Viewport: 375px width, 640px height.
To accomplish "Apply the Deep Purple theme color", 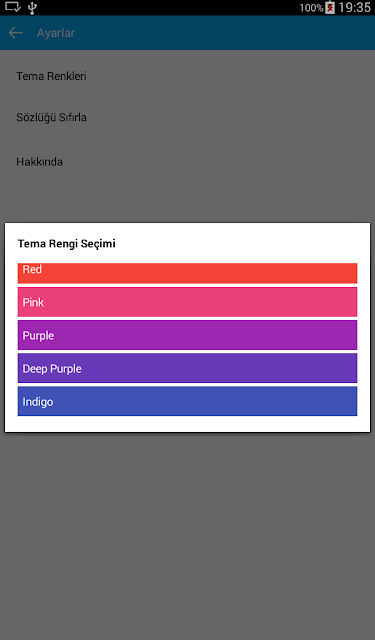I will coord(187,368).
